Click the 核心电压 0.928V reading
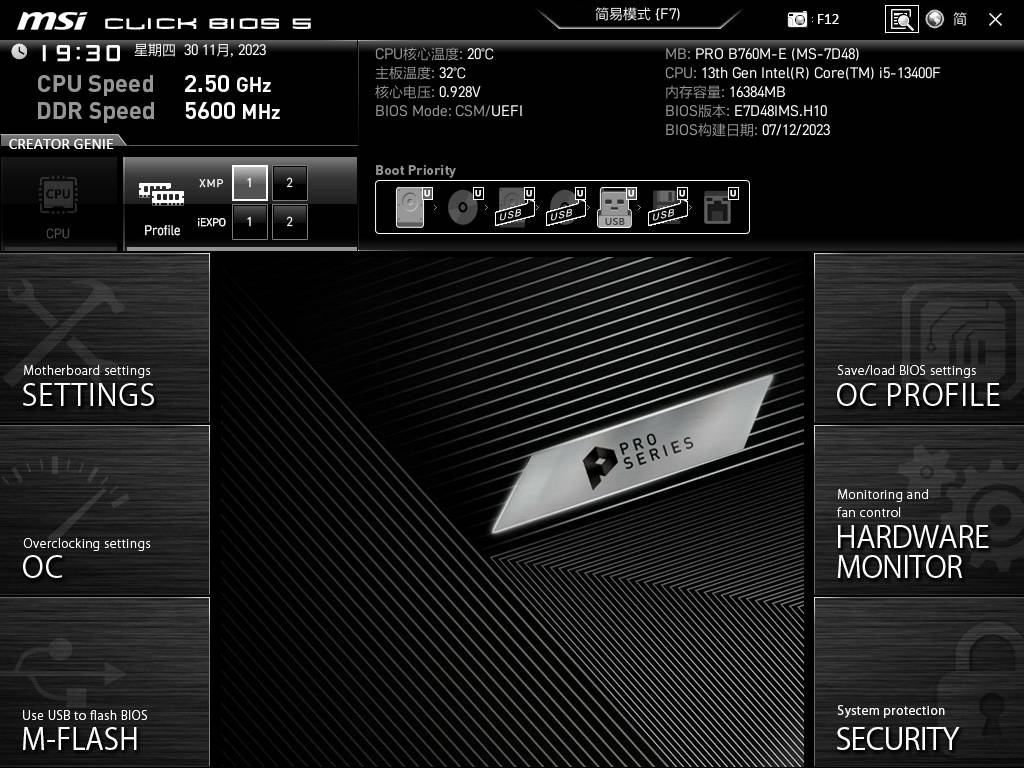 pos(428,92)
